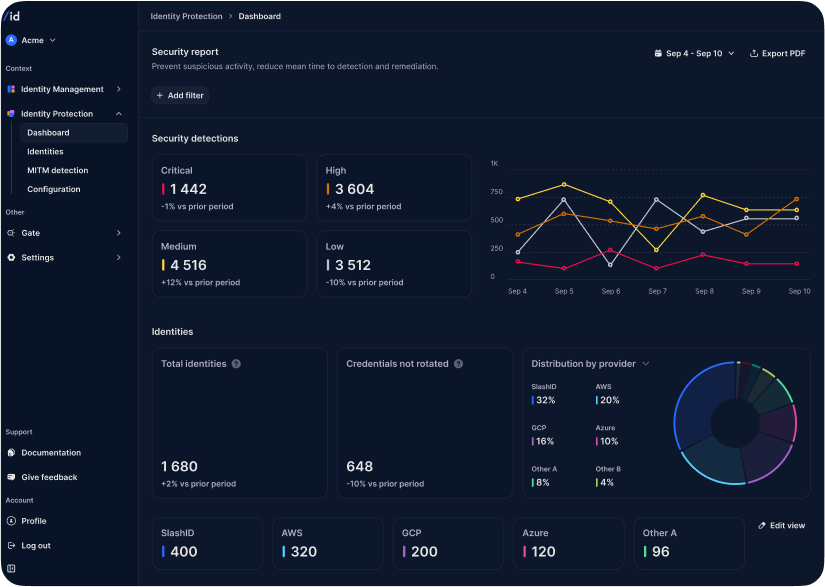Click SlashID 32% legend entry
The height and width of the screenshot is (587, 825).
point(544,394)
